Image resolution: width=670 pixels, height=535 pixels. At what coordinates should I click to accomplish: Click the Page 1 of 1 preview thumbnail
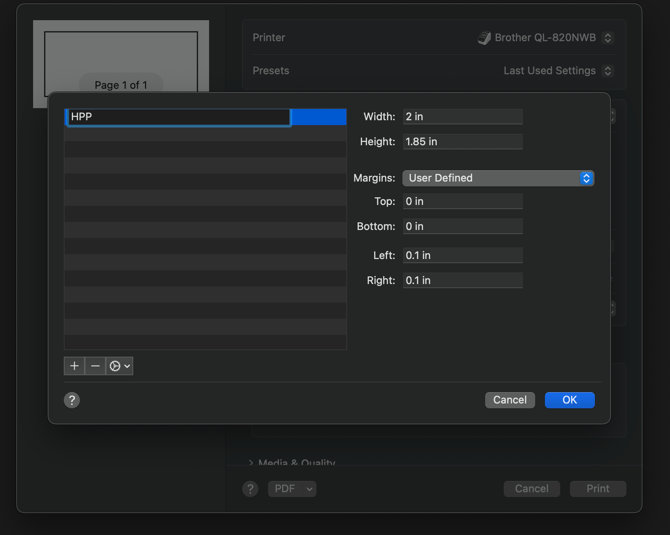(120, 62)
